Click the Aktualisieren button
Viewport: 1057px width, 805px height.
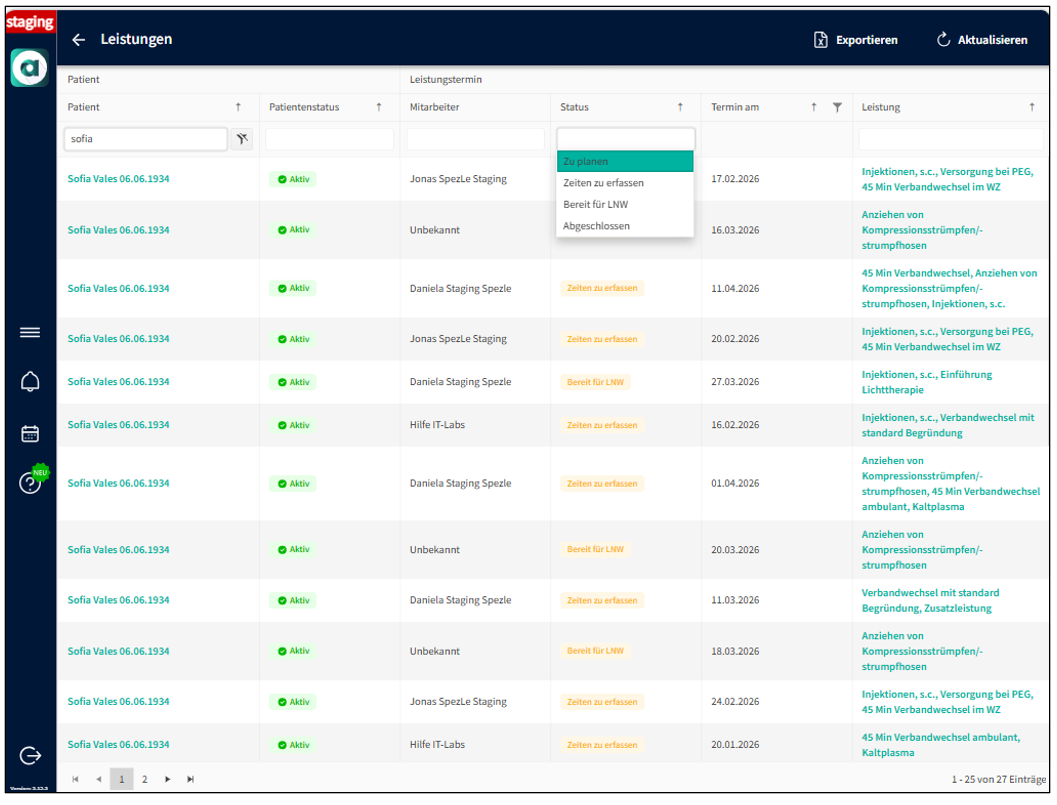click(982, 40)
